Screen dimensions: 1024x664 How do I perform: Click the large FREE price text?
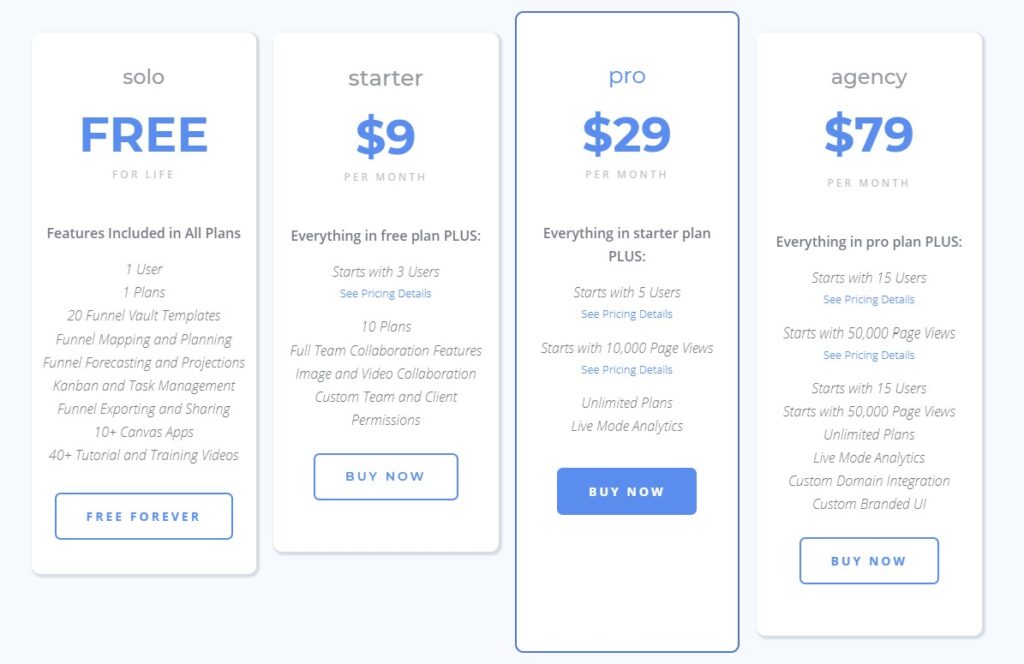[x=143, y=135]
